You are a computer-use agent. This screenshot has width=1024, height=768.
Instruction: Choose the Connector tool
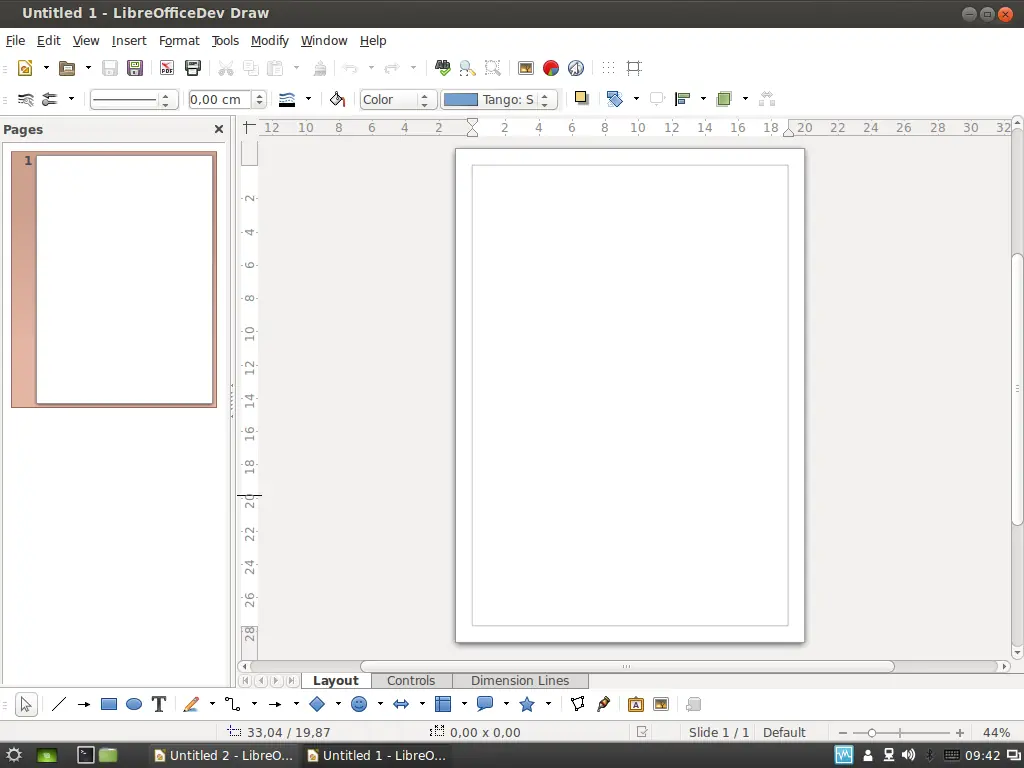pos(232,705)
